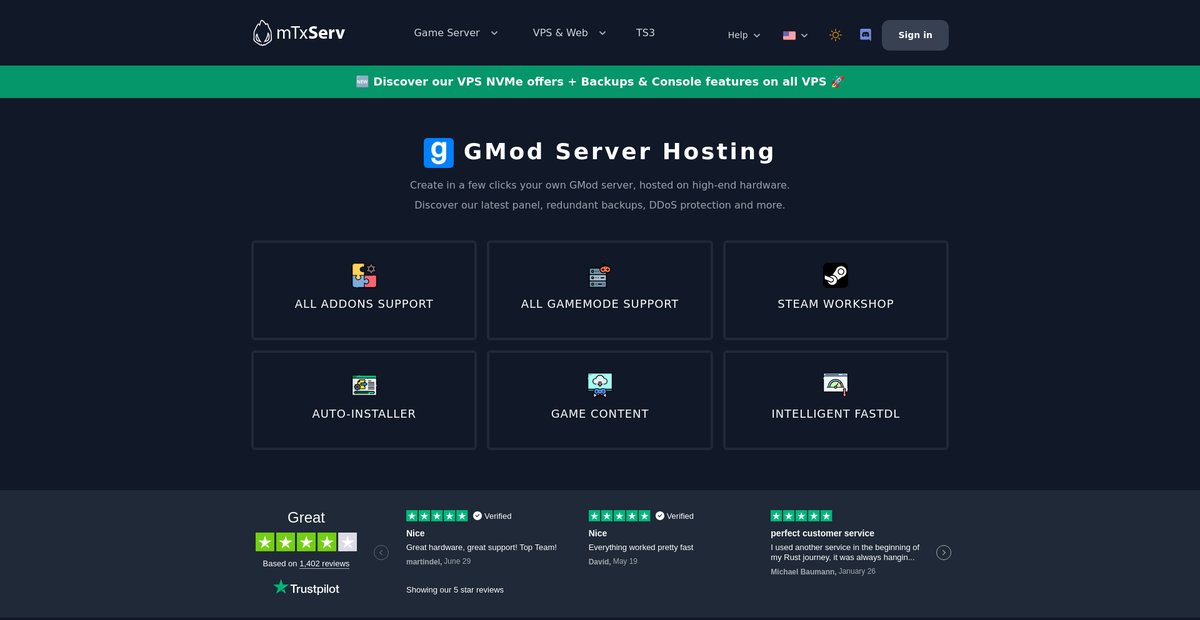This screenshot has width=1200, height=620.
Task: Click the Great overall star rating
Action: [x=306, y=542]
